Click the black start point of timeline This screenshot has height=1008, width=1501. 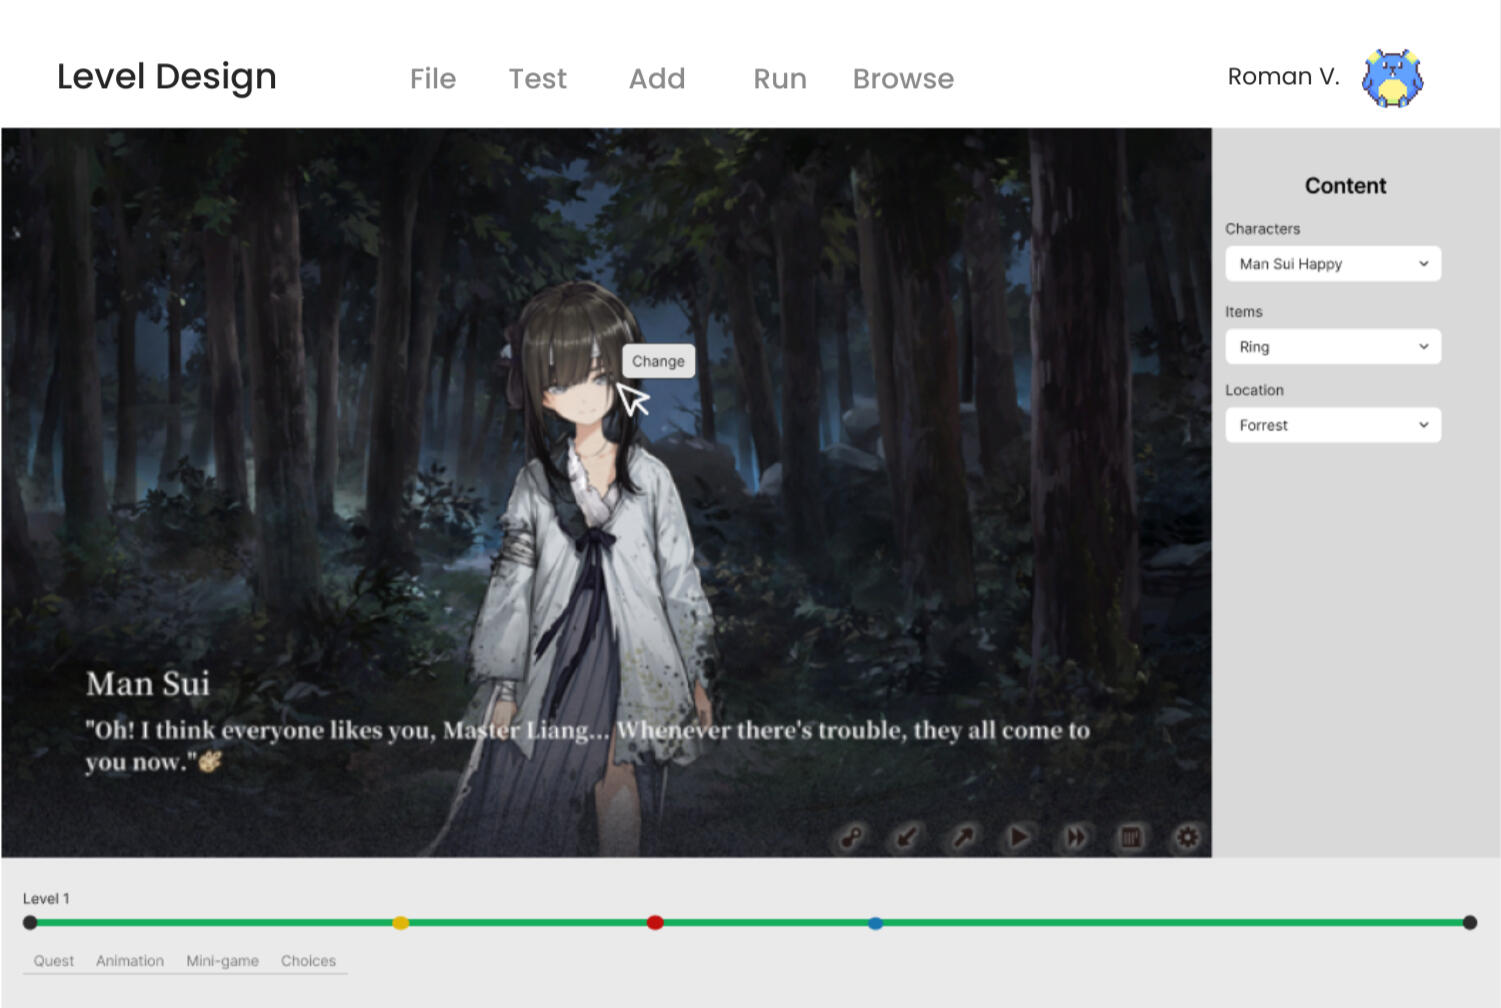30,923
